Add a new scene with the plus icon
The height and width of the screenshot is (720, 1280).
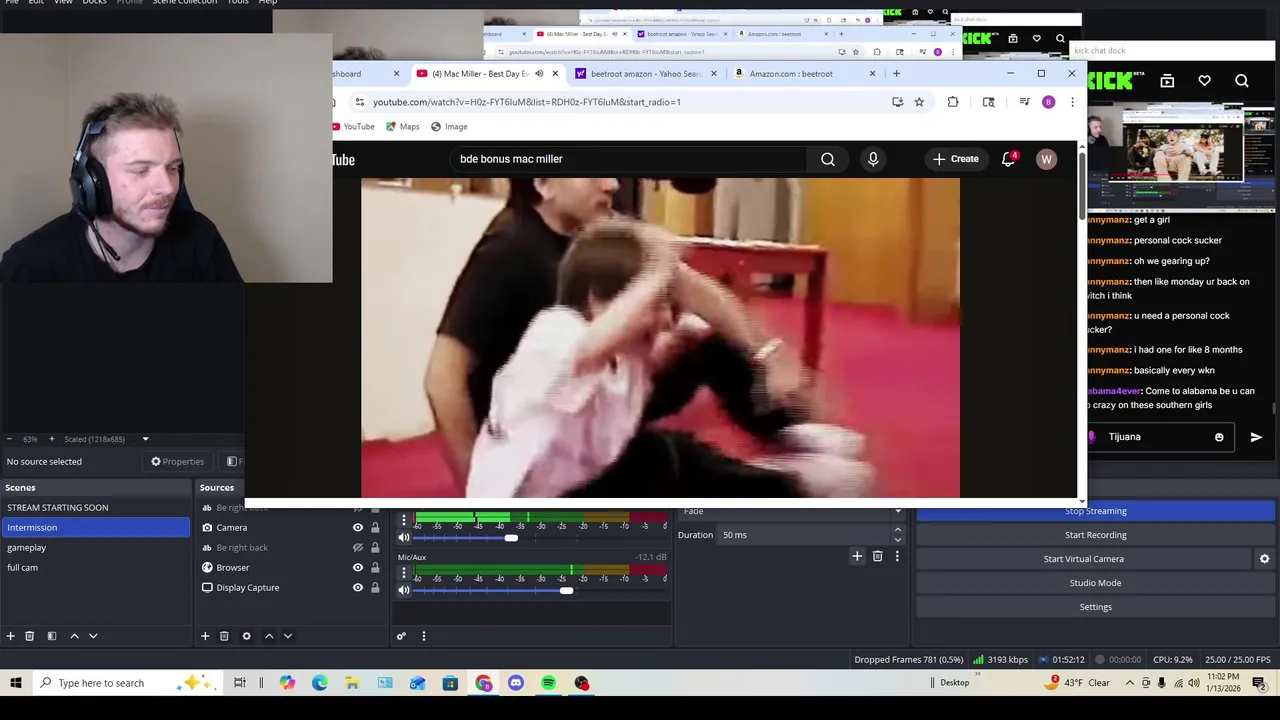click(x=10, y=636)
